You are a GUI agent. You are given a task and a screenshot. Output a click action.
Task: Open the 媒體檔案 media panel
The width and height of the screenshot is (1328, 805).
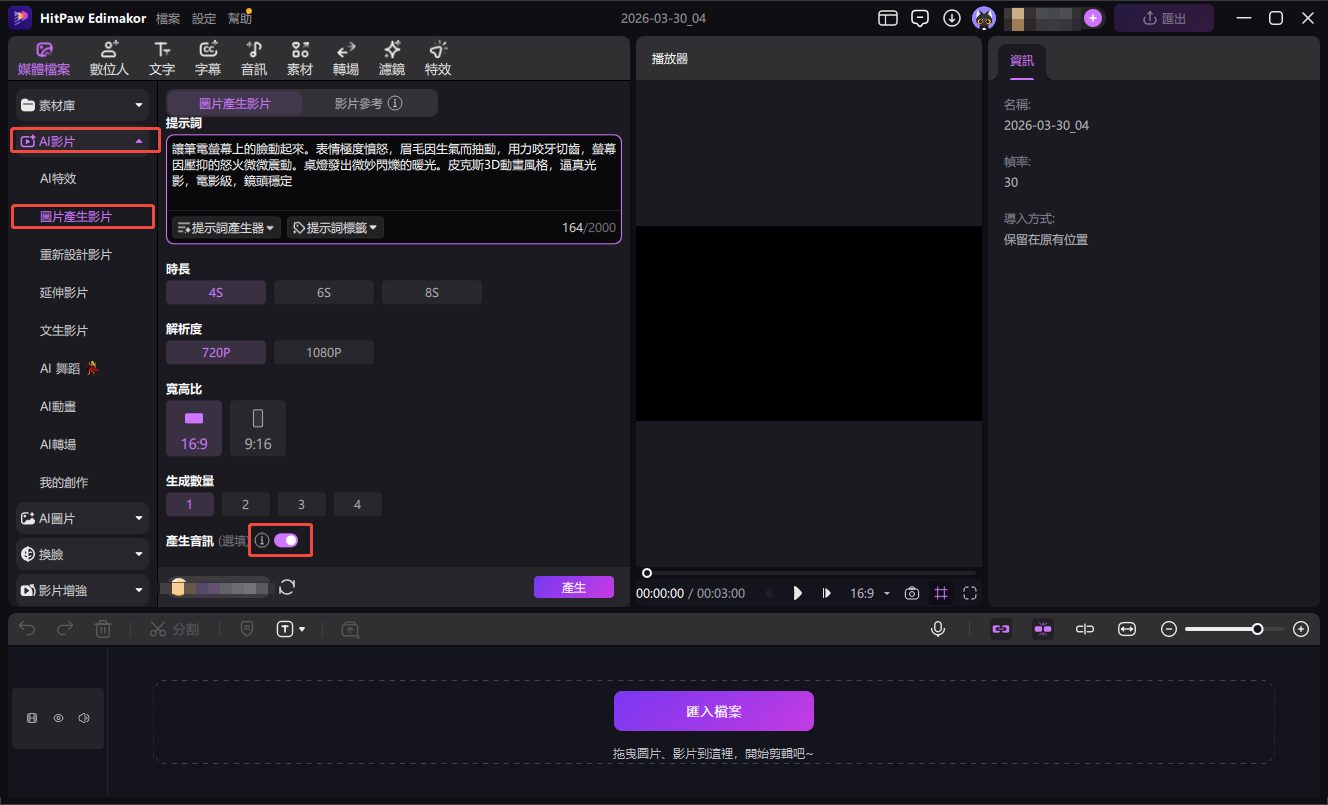(x=44, y=57)
